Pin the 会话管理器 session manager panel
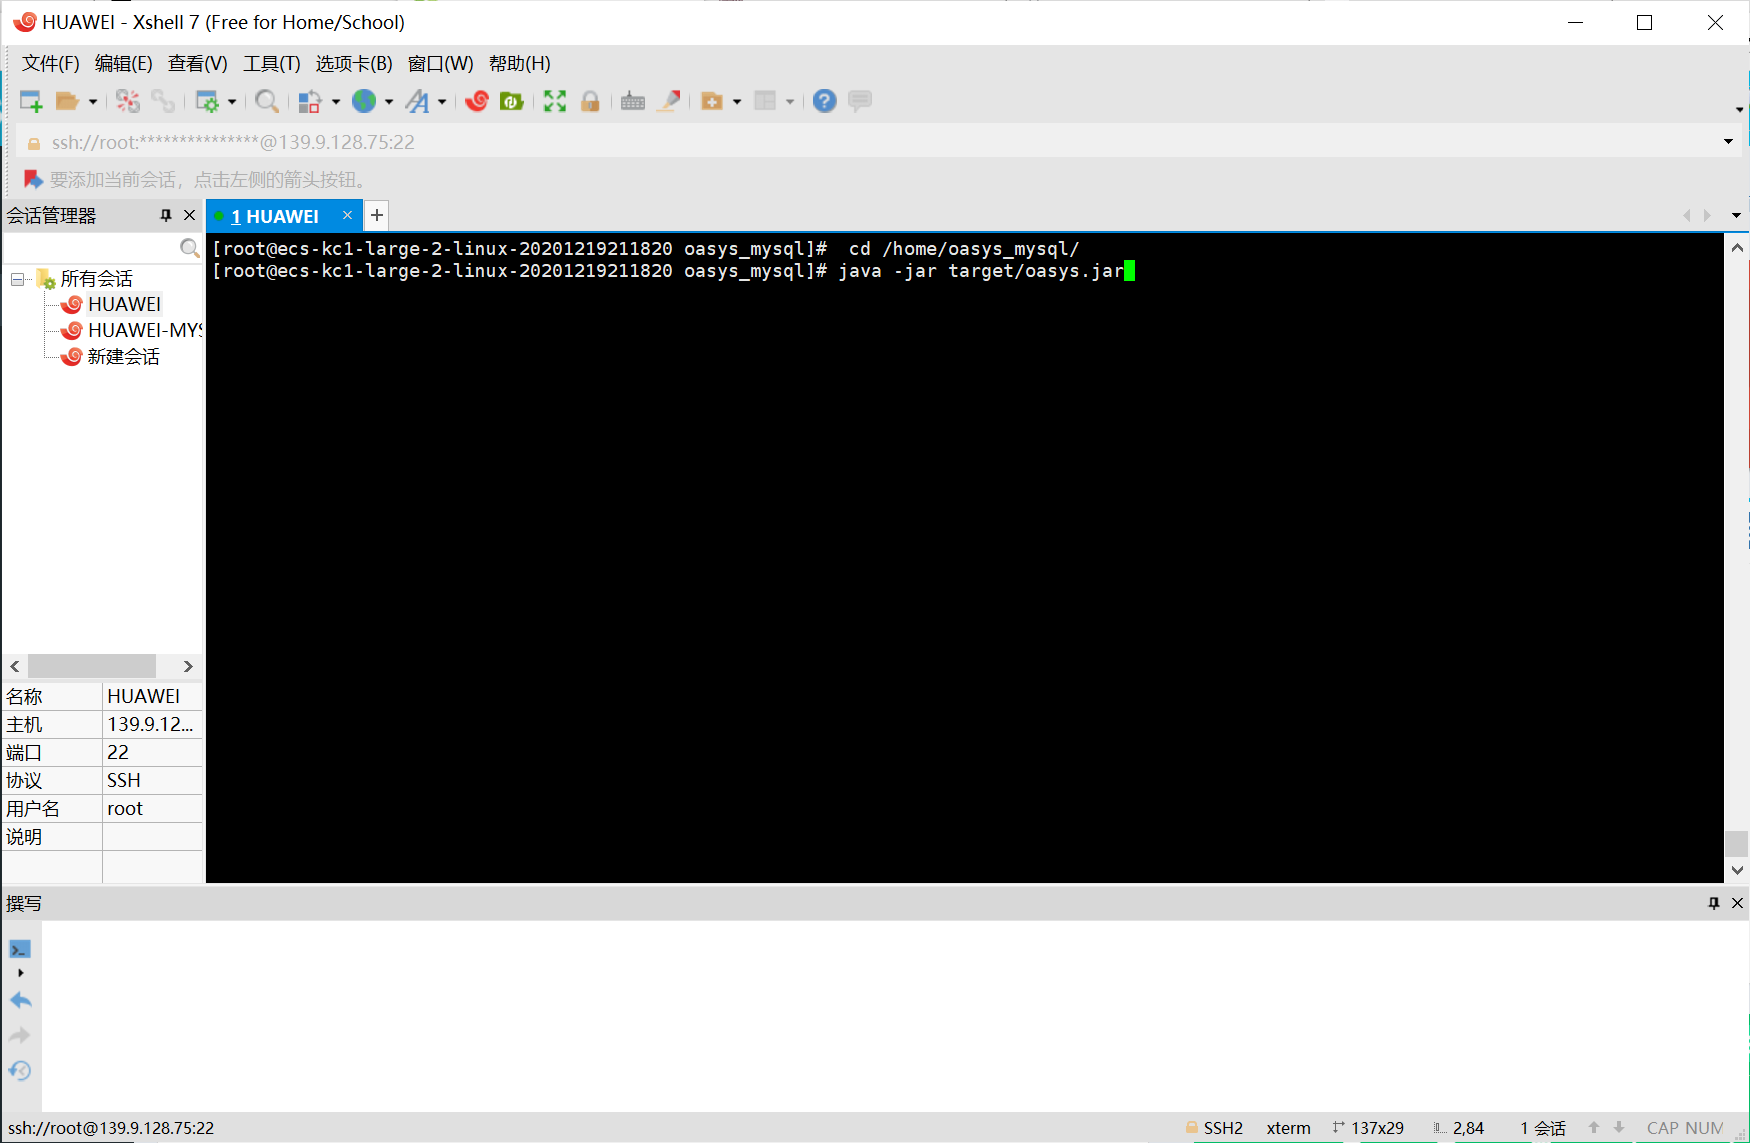Screen dimensions: 1750x1143 166,216
